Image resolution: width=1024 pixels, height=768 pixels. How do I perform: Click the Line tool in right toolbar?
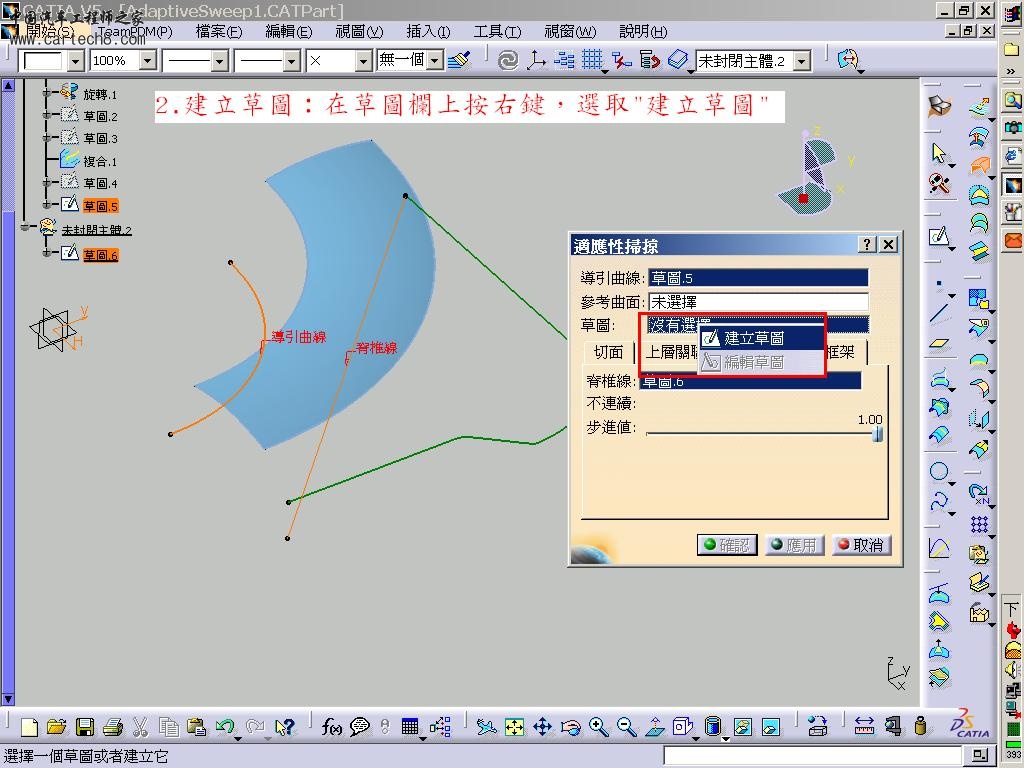(x=939, y=313)
